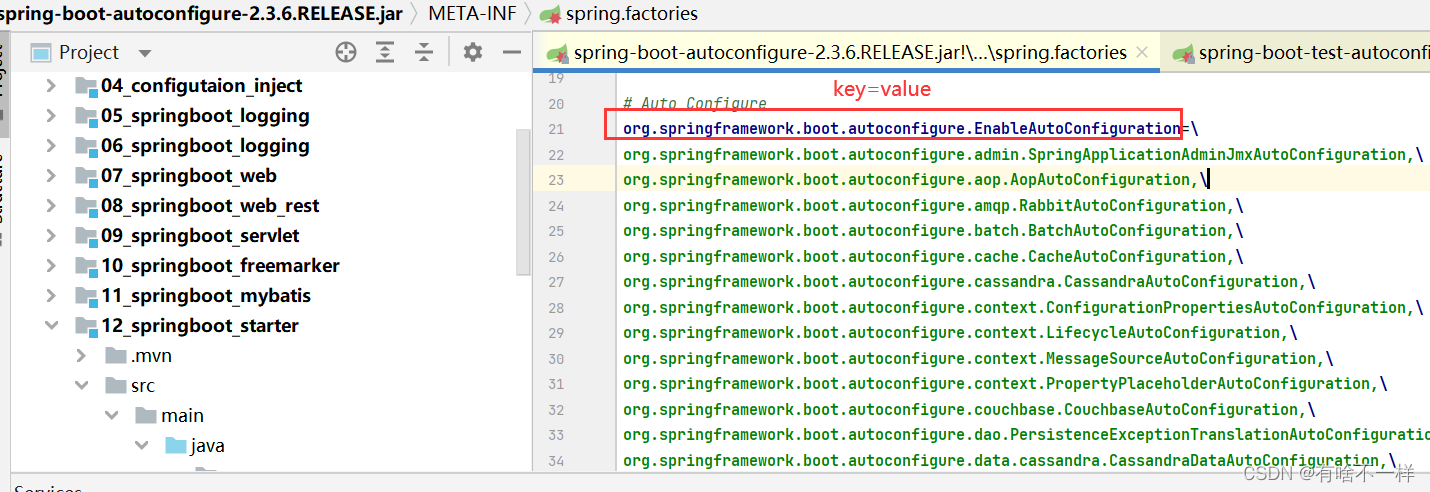Expand the 04_configutaion_inject module

[51, 86]
